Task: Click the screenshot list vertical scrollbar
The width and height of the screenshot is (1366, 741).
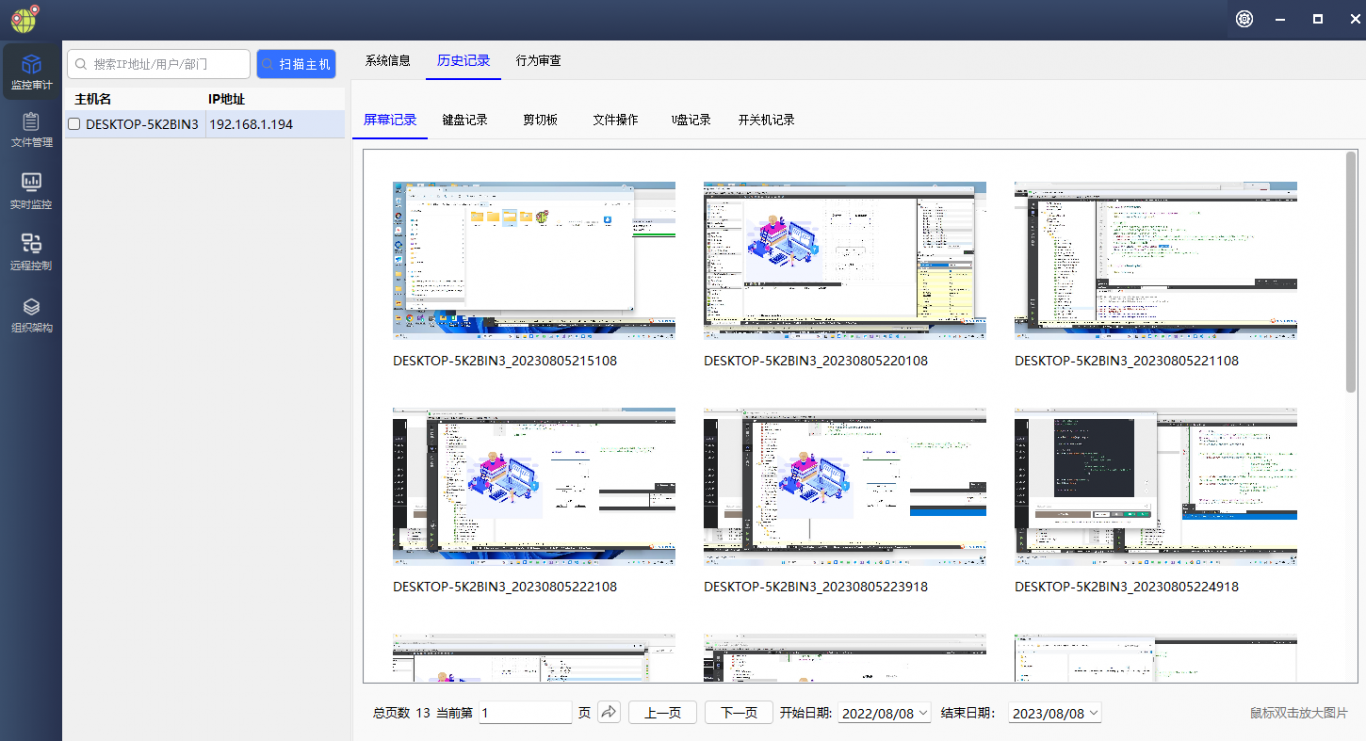Action: pyautogui.click(x=1351, y=271)
